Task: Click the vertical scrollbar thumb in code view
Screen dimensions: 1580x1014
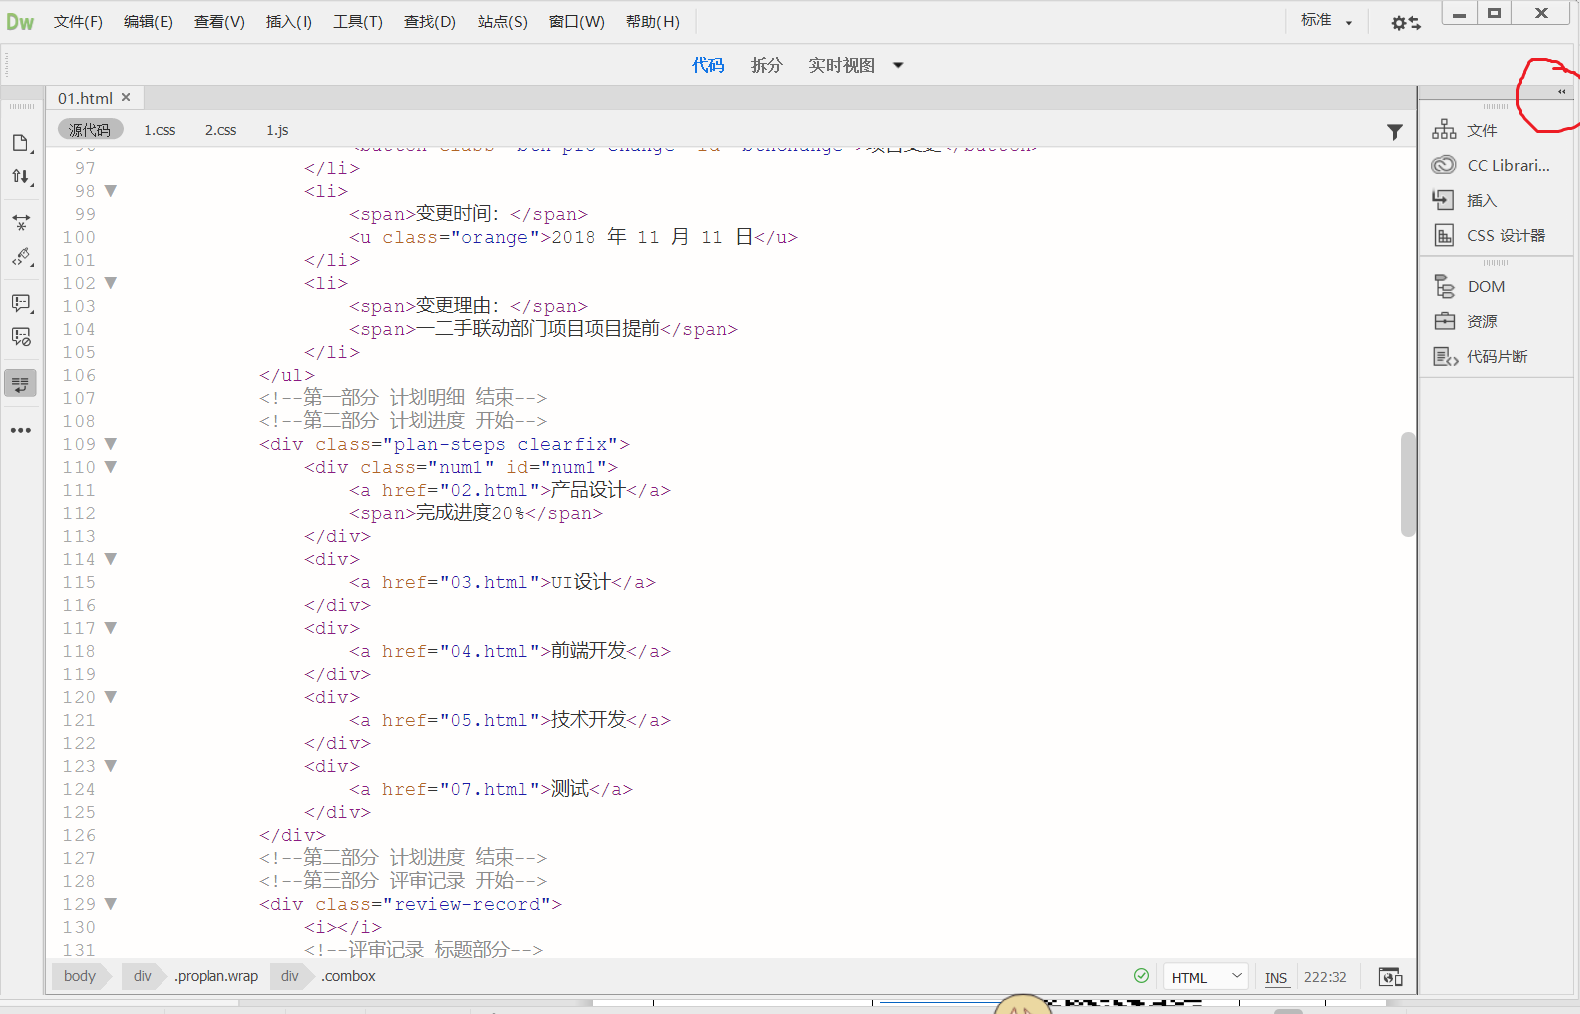Action: (x=1408, y=484)
